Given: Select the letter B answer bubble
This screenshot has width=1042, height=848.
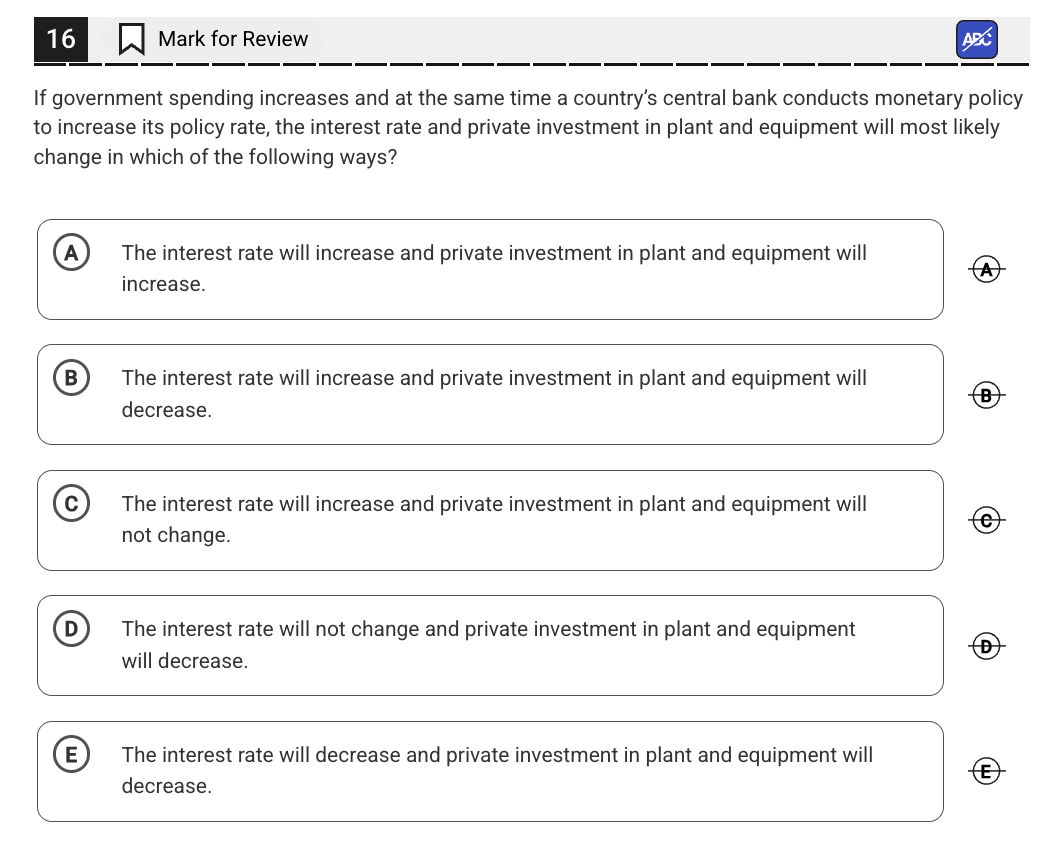Looking at the screenshot, I should tap(71, 378).
